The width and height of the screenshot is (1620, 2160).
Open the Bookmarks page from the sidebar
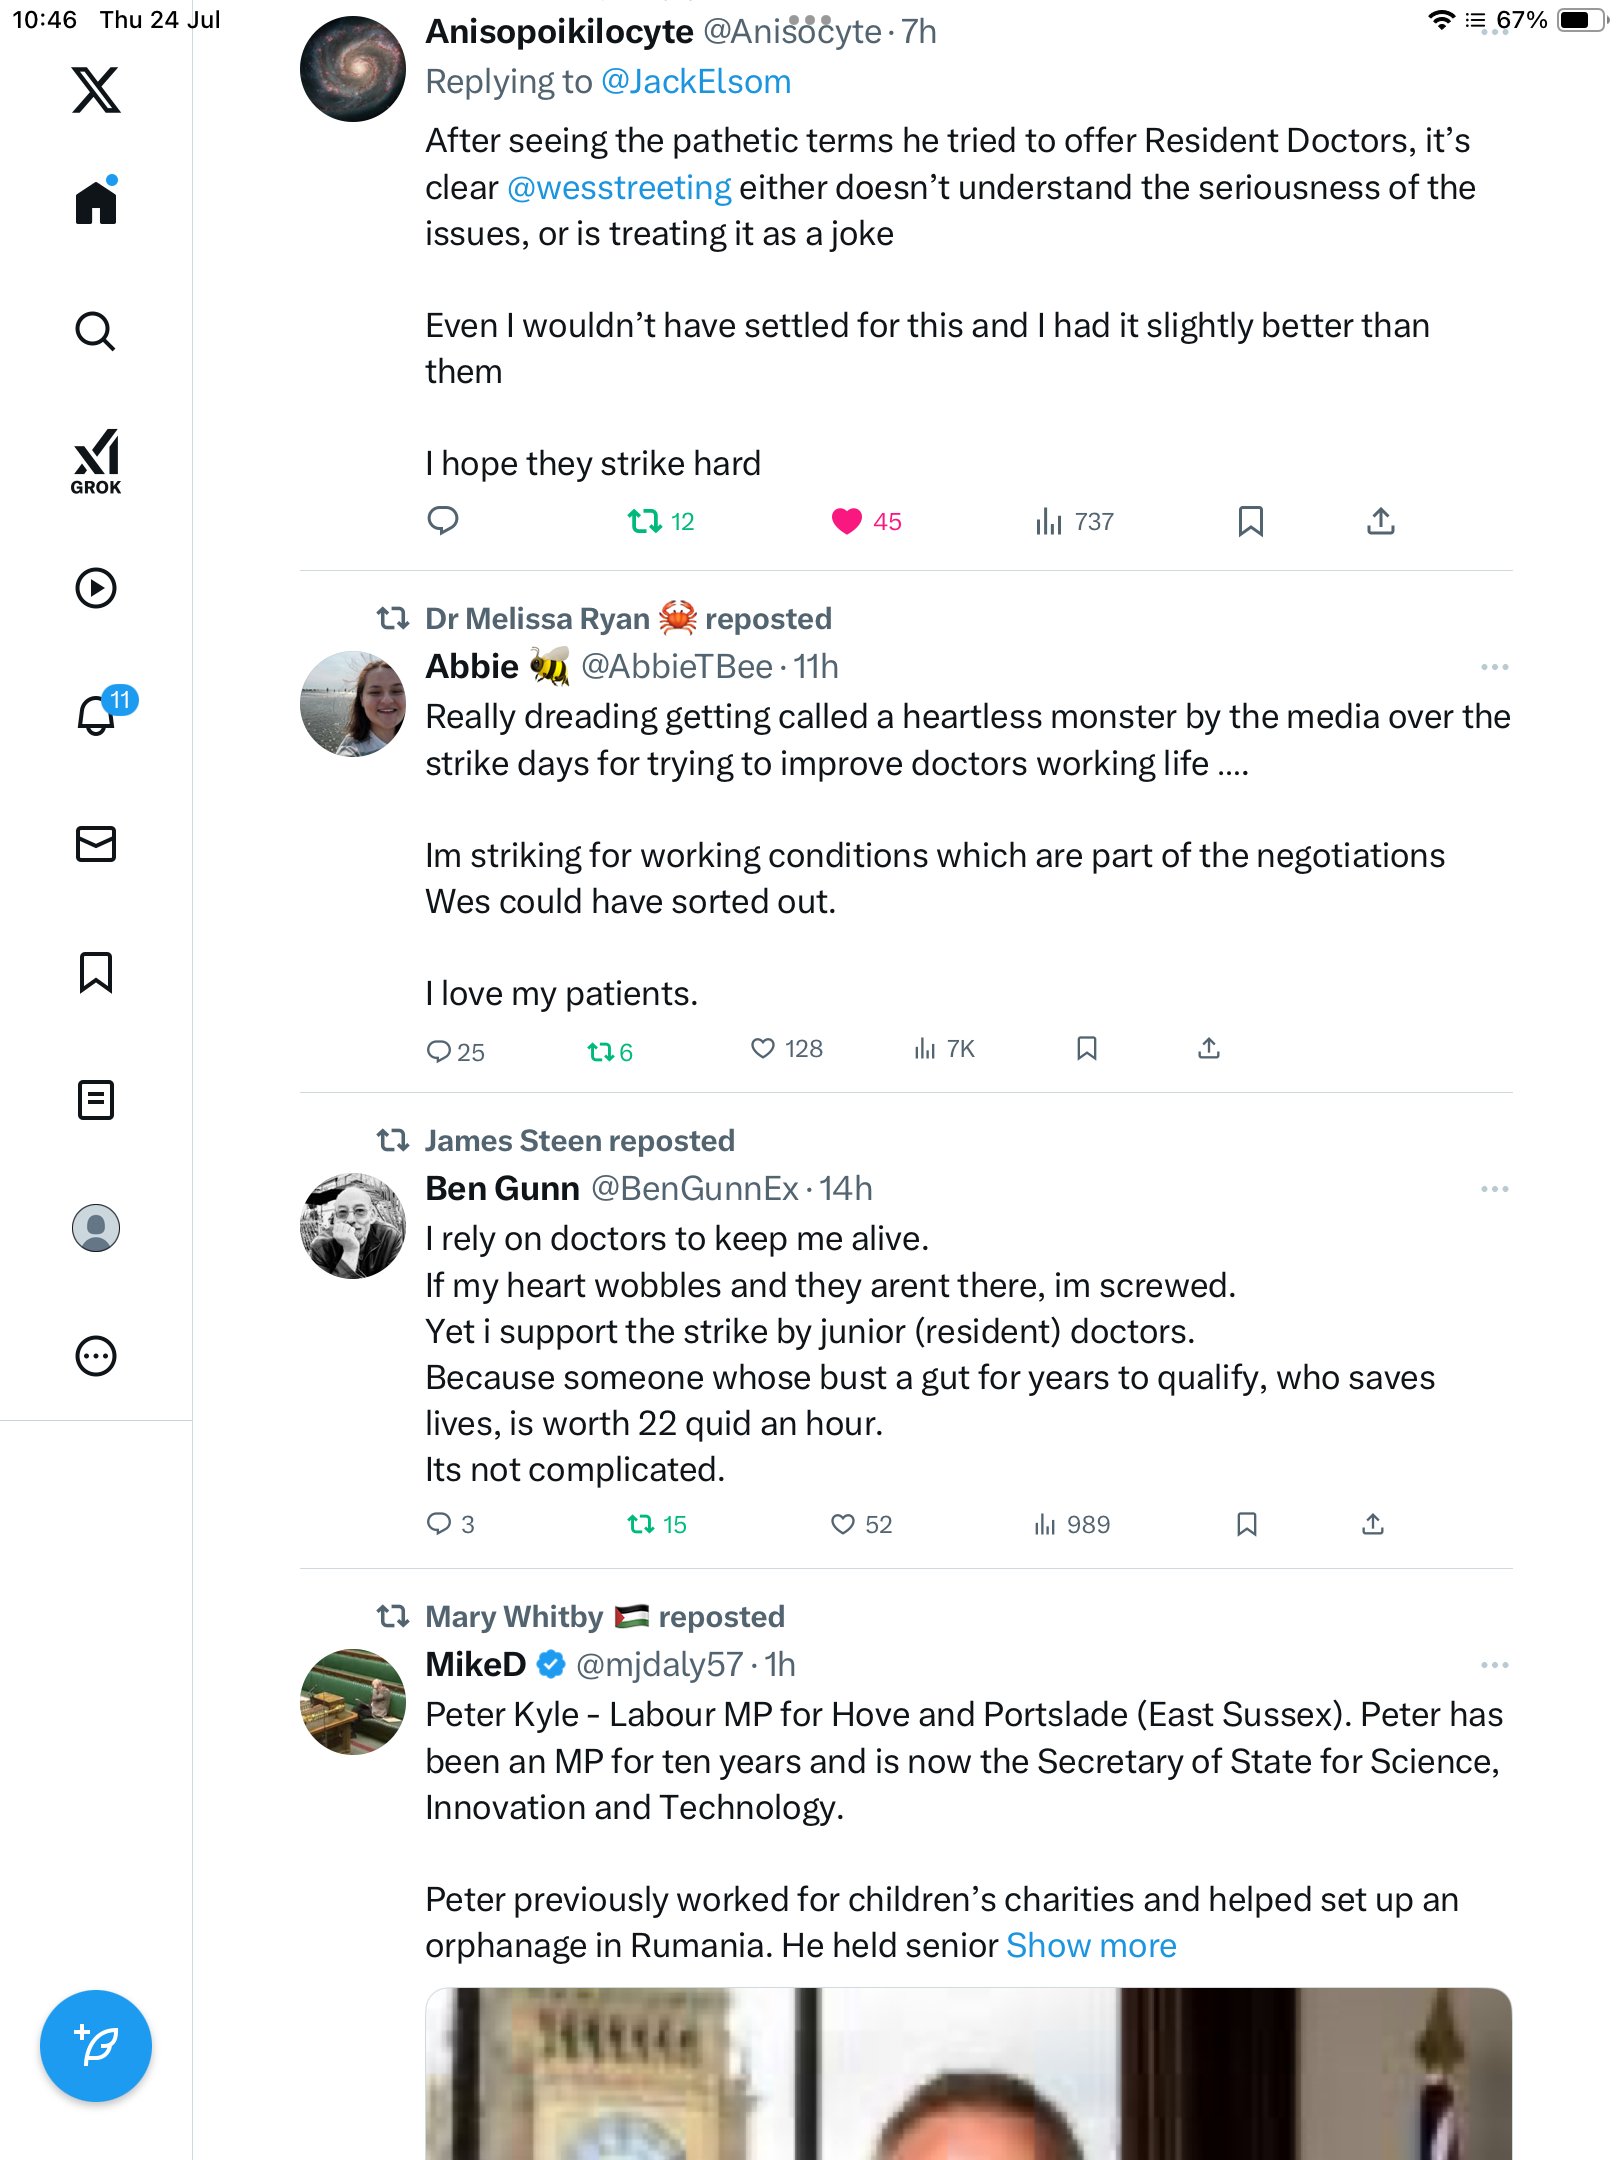[96, 972]
